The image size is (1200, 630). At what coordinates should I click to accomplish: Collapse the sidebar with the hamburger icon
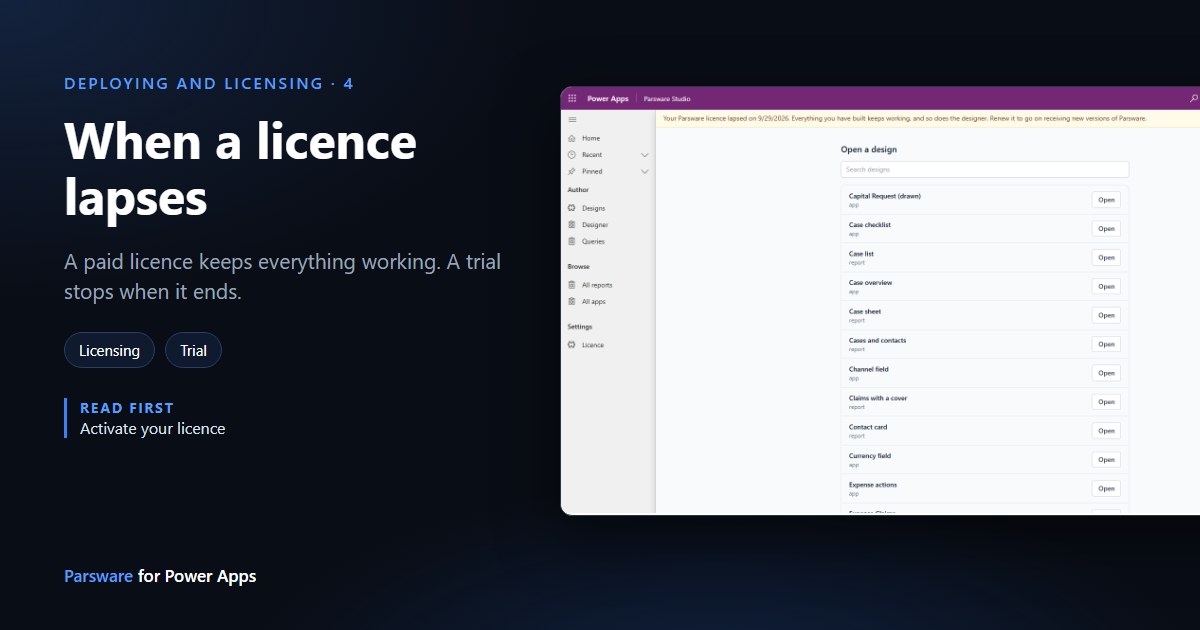coord(572,119)
